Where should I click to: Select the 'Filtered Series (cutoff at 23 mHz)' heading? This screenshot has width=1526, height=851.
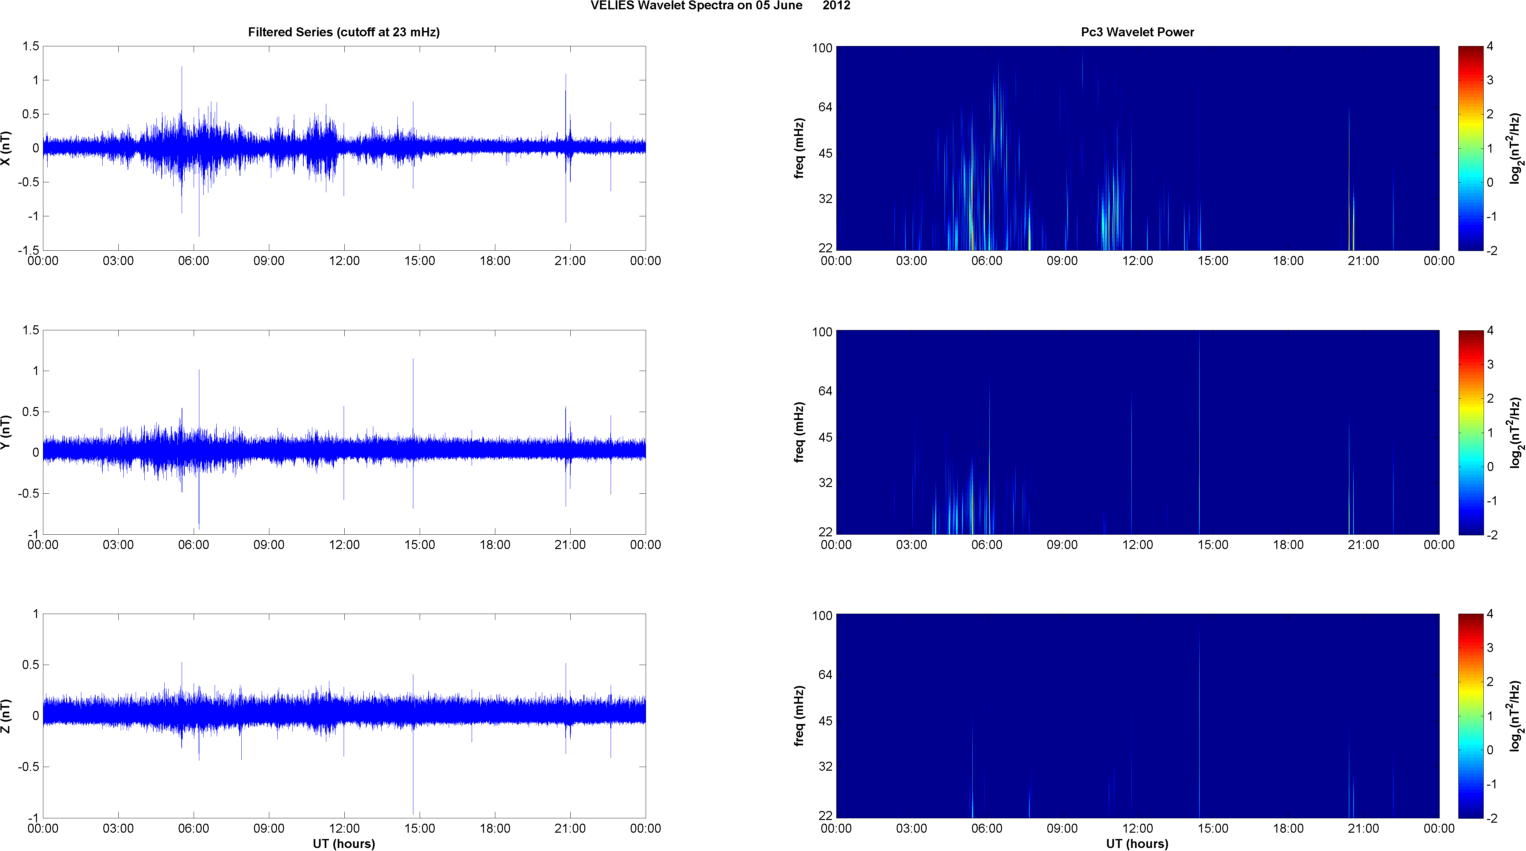[344, 32]
